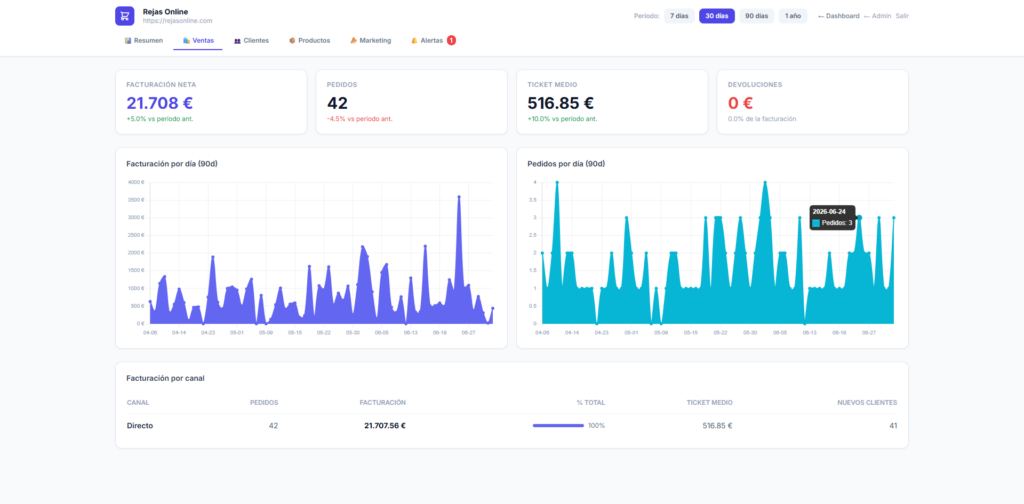1024x504 pixels.
Task: Click the Facturación por canal heading
Action: point(165,378)
